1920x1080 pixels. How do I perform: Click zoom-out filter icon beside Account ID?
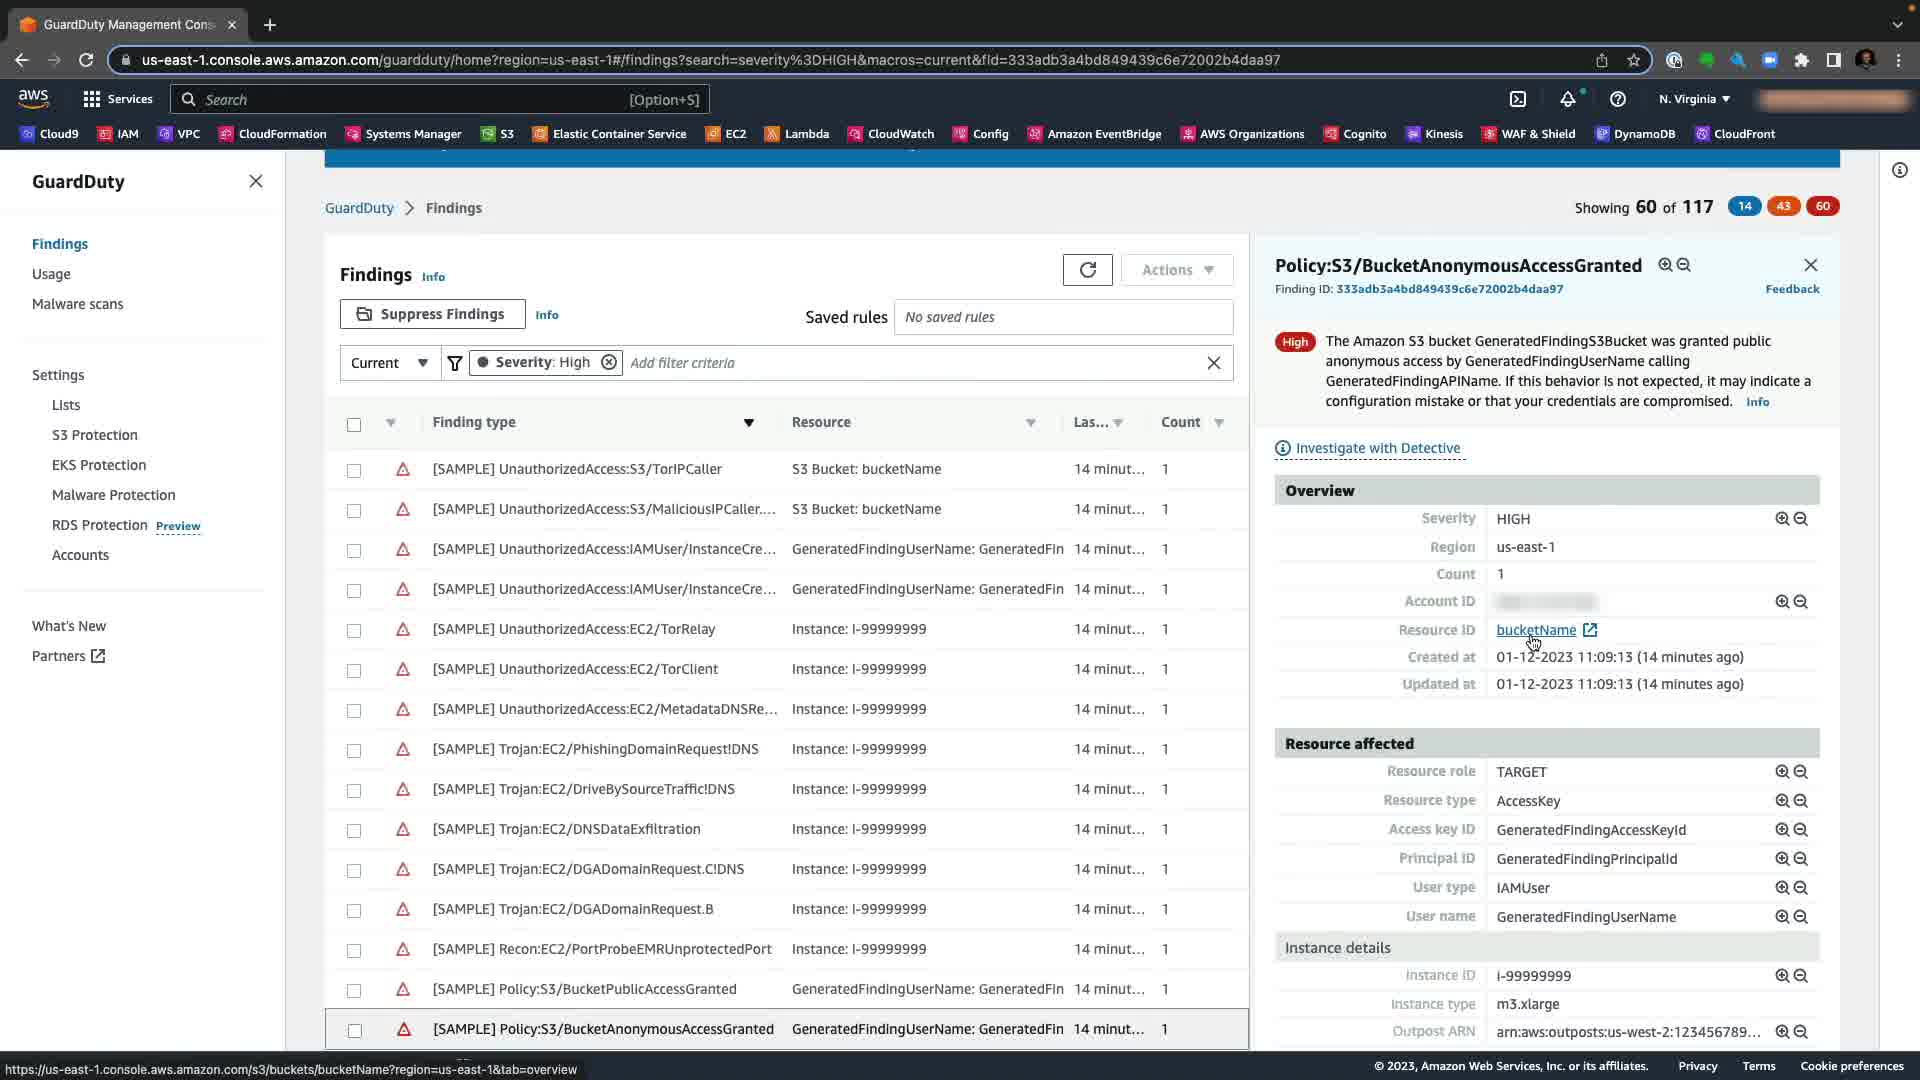tap(1801, 602)
